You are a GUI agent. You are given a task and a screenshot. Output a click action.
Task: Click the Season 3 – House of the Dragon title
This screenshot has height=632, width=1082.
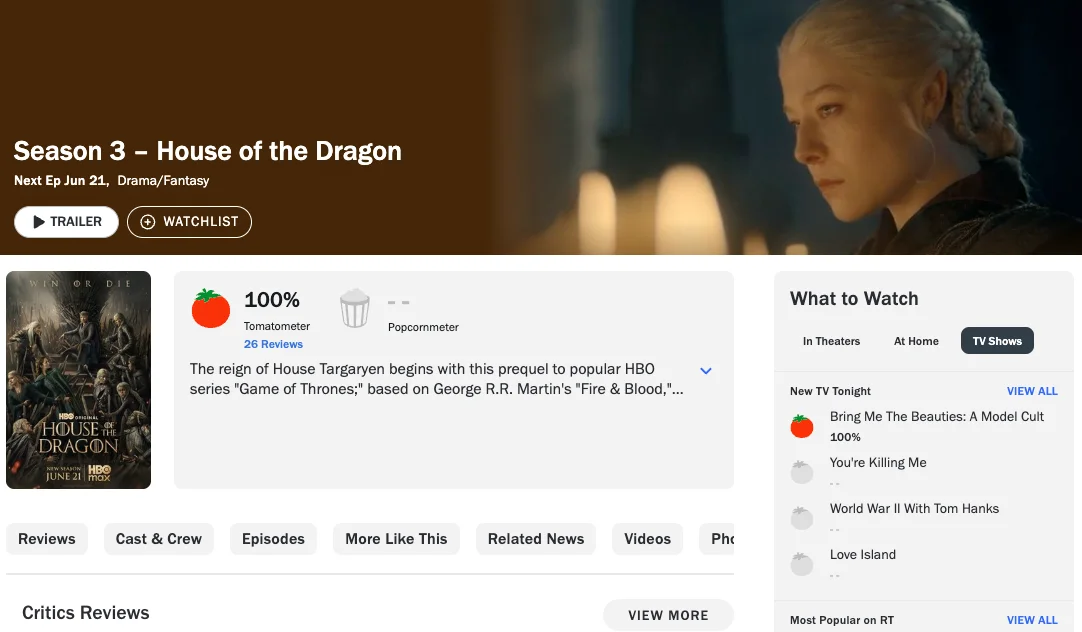(208, 151)
